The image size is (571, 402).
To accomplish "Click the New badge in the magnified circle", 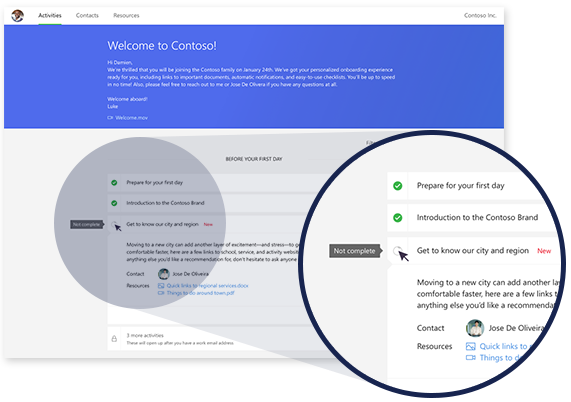I will coord(544,251).
